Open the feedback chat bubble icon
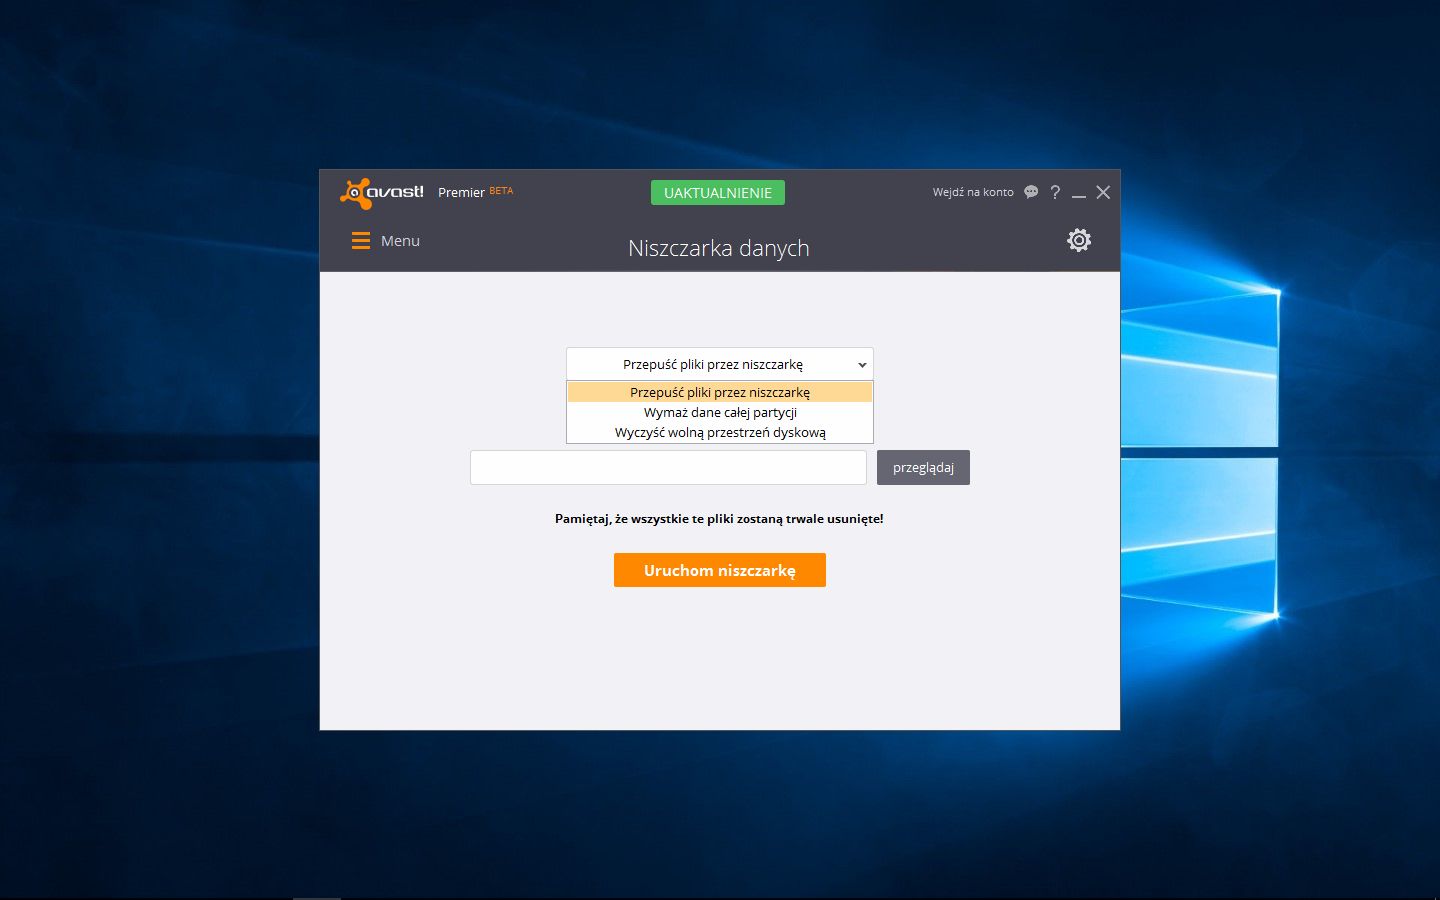Viewport: 1440px width, 900px height. tap(1030, 191)
